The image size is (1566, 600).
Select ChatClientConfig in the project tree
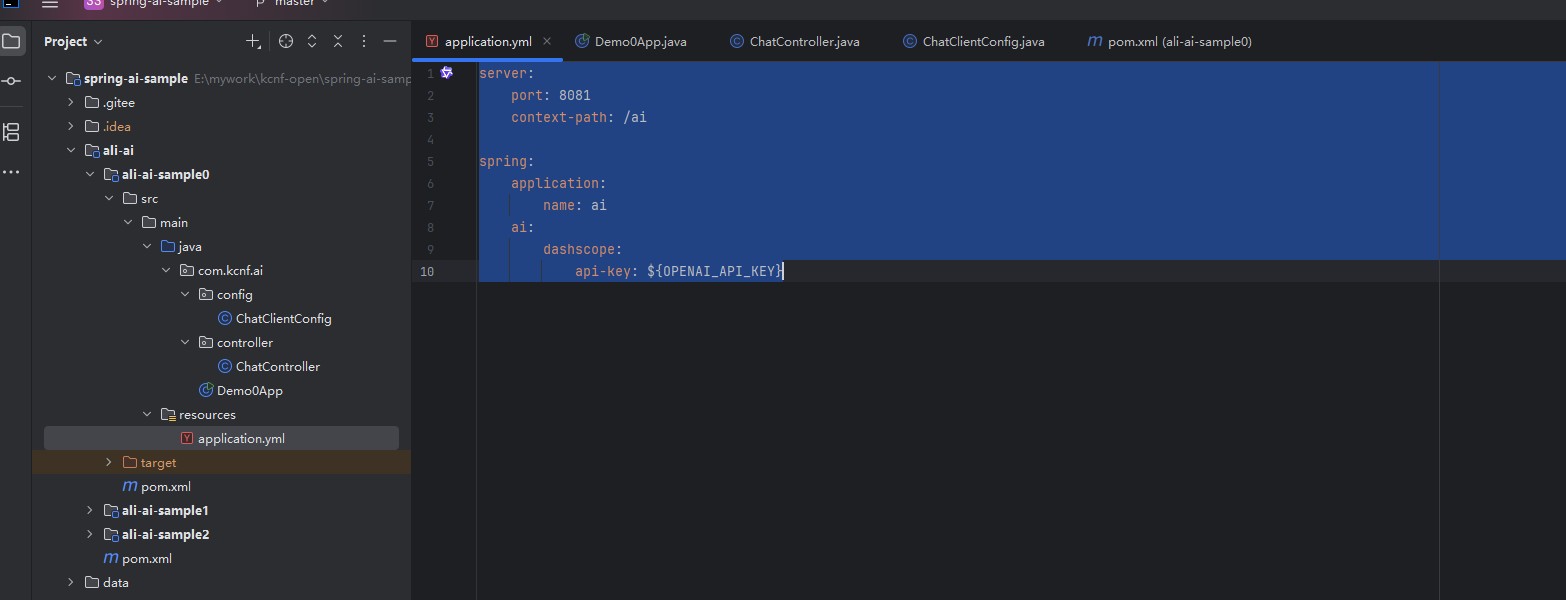tap(283, 318)
